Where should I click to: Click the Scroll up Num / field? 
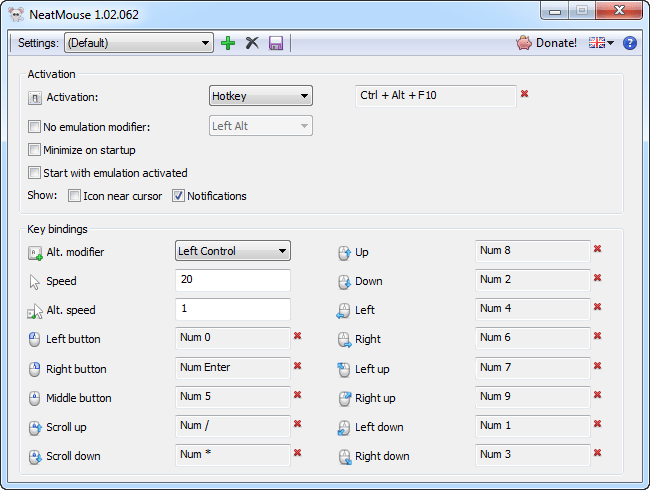click(233, 426)
